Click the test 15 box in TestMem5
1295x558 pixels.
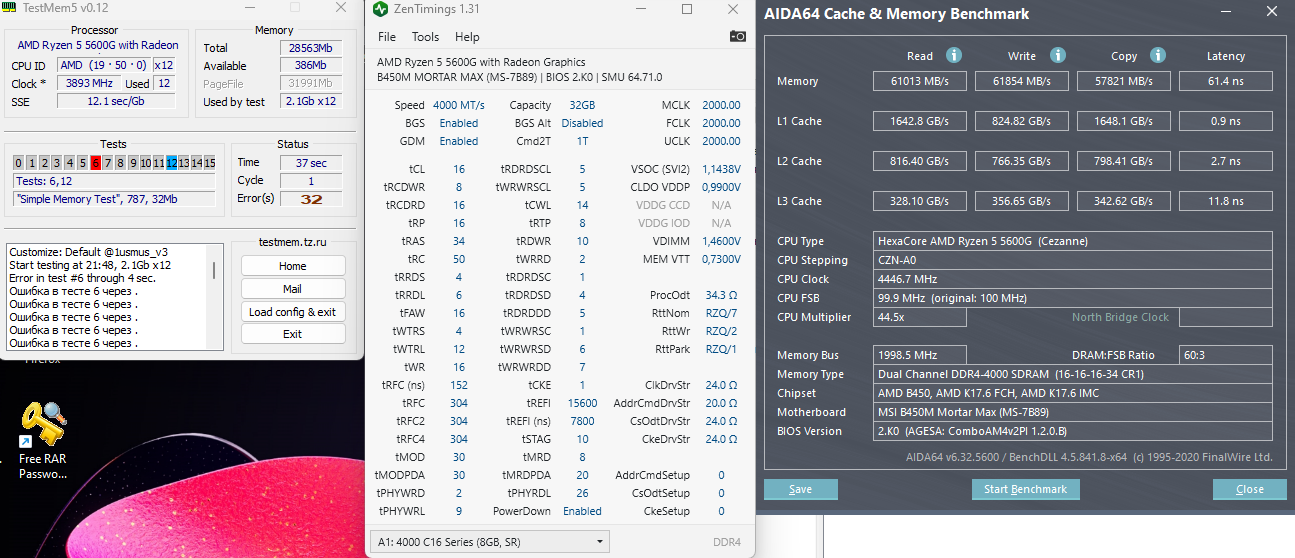pyautogui.click(x=209, y=163)
